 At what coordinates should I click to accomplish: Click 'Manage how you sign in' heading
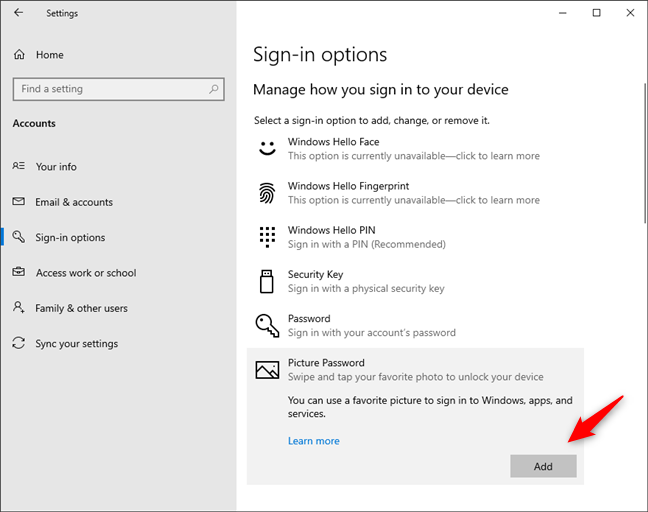pyautogui.click(x=381, y=89)
